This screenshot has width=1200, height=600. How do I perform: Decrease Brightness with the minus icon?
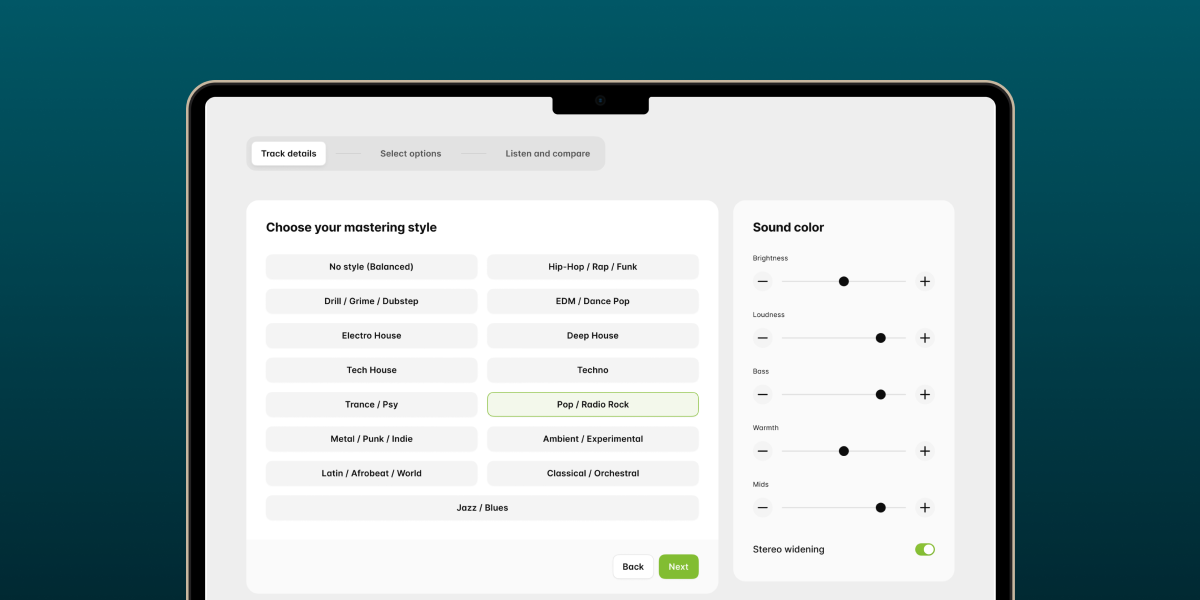tap(763, 282)
